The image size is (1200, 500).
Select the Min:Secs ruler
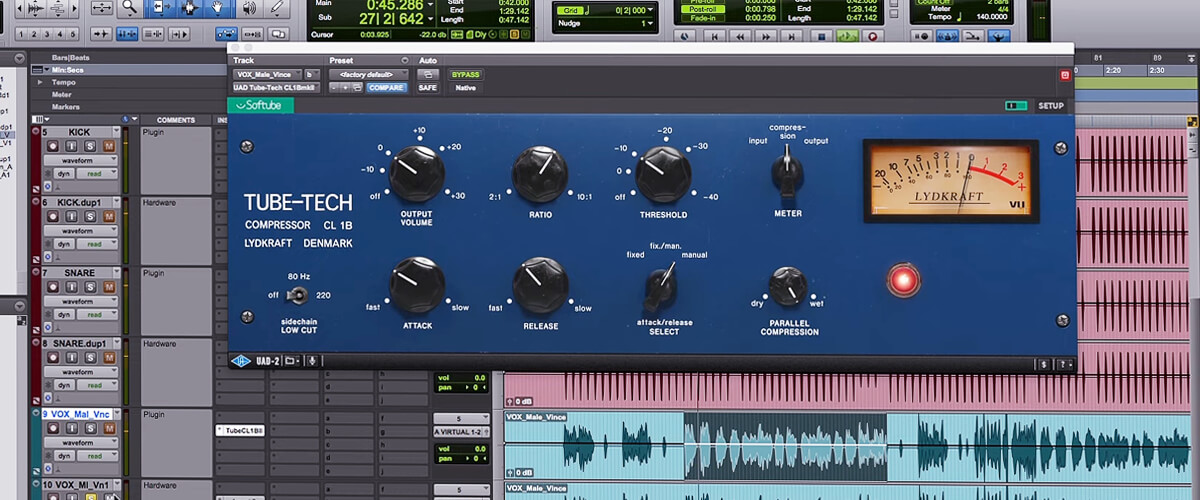(x=68, y=70)
